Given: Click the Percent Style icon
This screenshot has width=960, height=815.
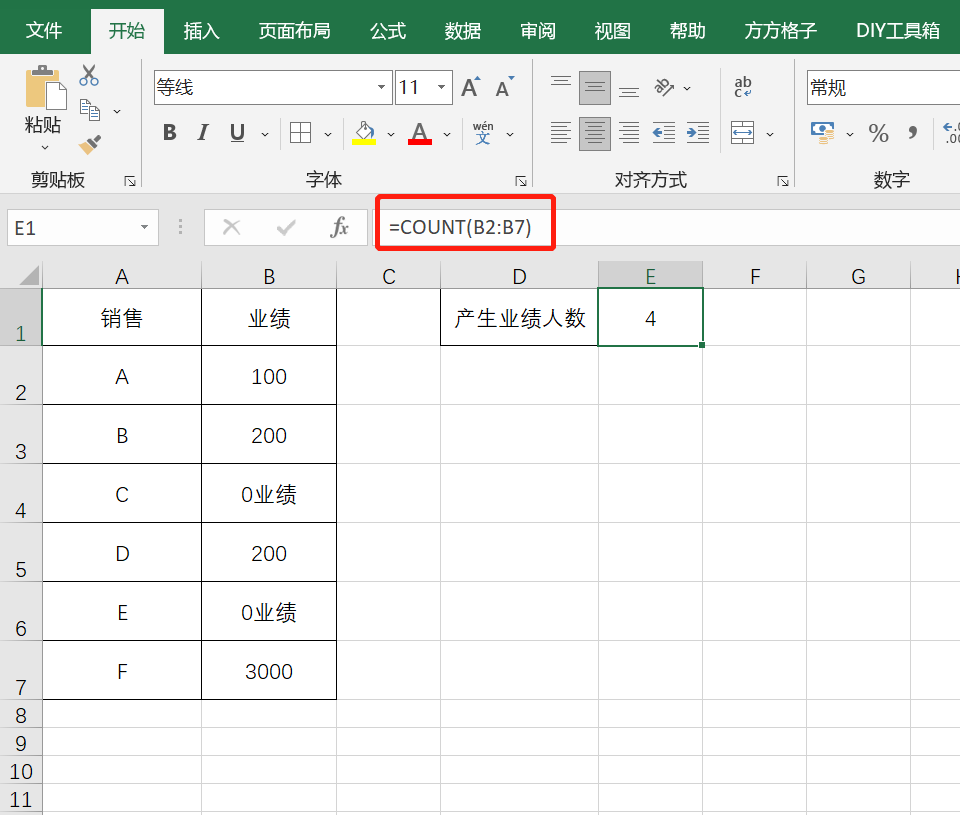Looking at the screenshot, I should 878,133.
